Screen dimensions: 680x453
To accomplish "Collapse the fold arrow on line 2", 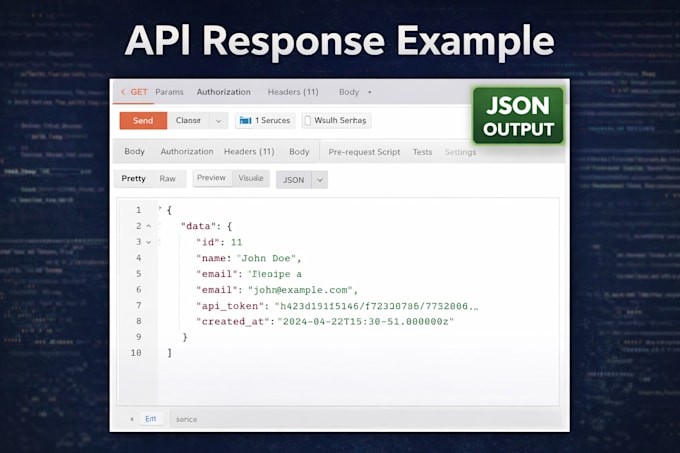I will [x=149, y=226].
